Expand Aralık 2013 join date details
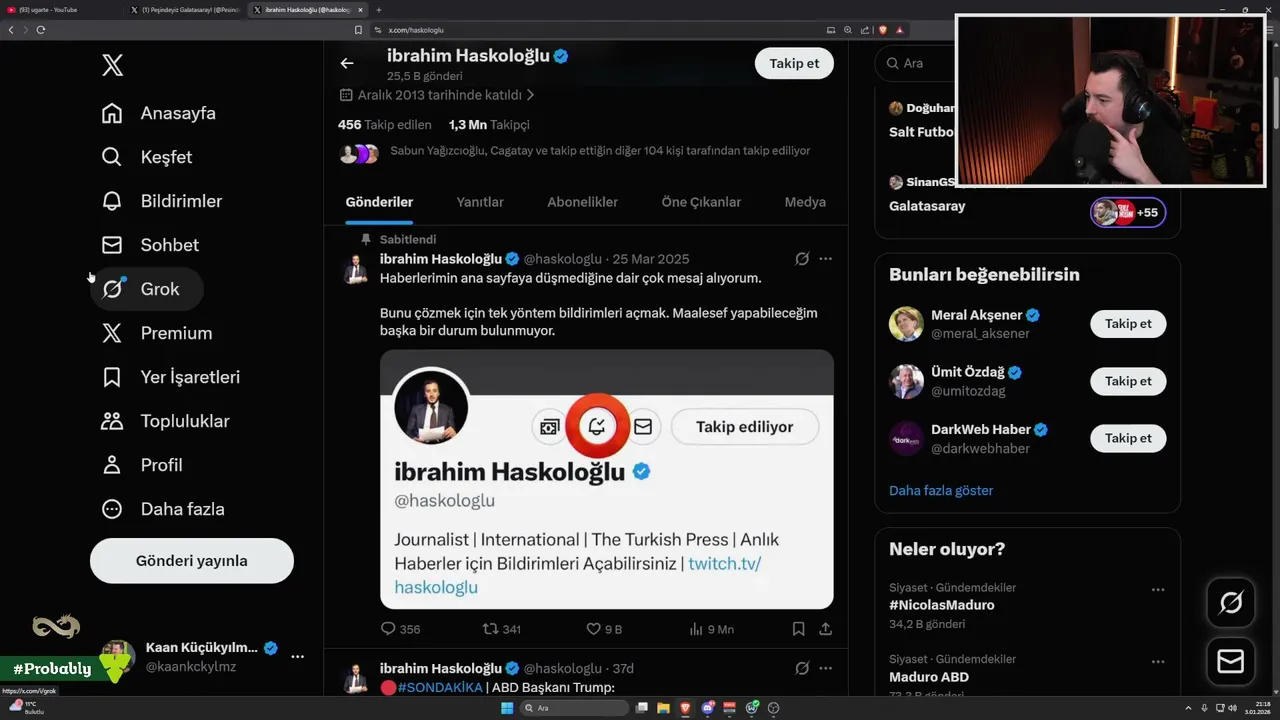Image resolution: width=1280 pixels, height=720 pixels. coord(437,95)
